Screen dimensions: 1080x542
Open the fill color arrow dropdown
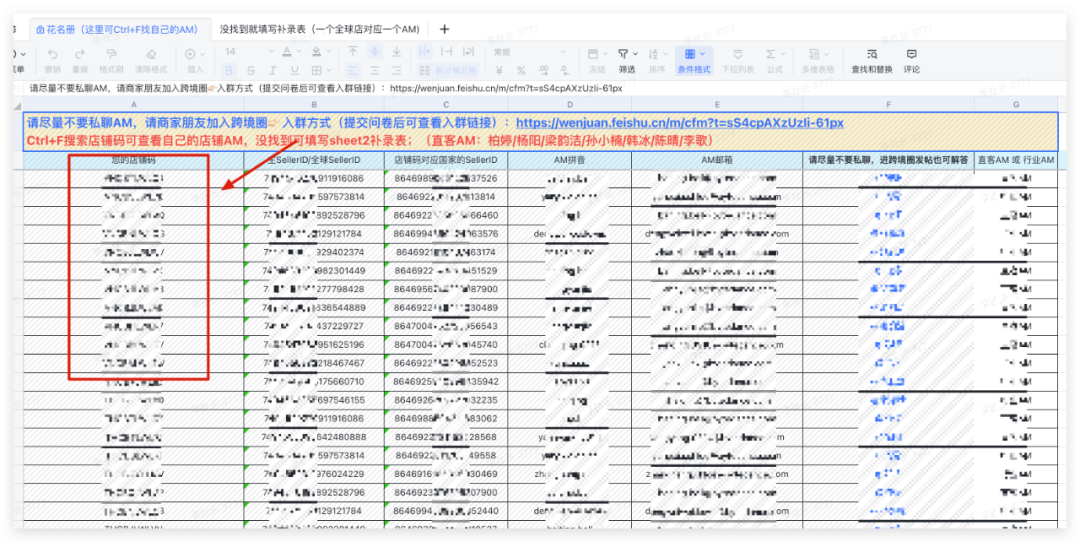click(x=328, y=52)
